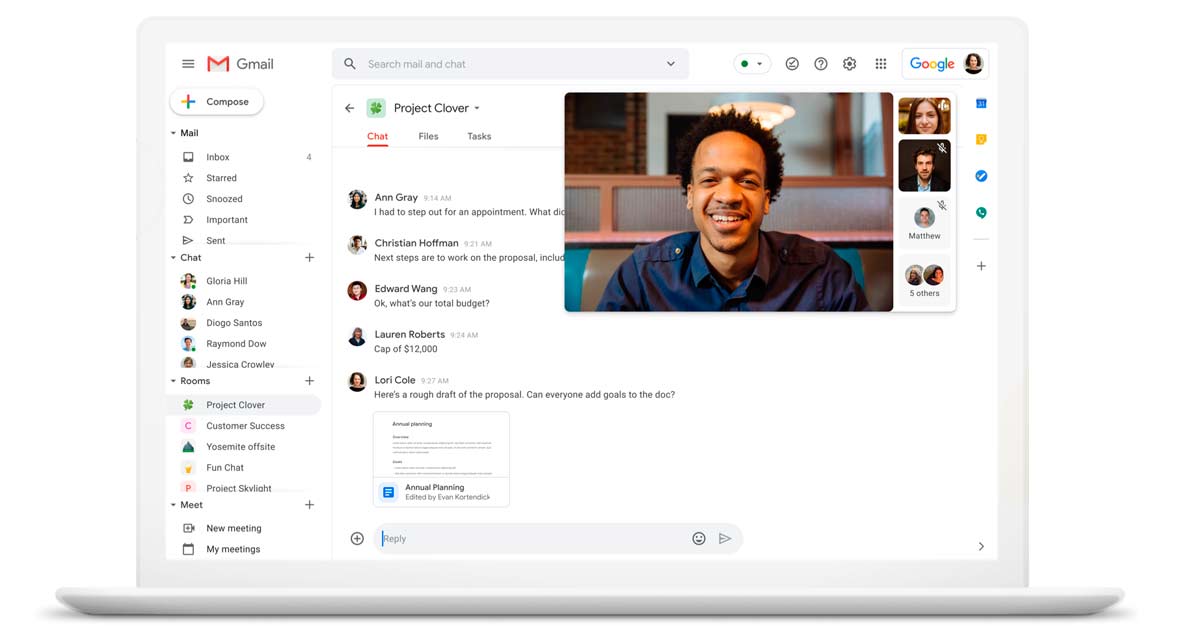Select Matthew participant tile
This screenshot has height=630, width=1200.
[924, 222]
